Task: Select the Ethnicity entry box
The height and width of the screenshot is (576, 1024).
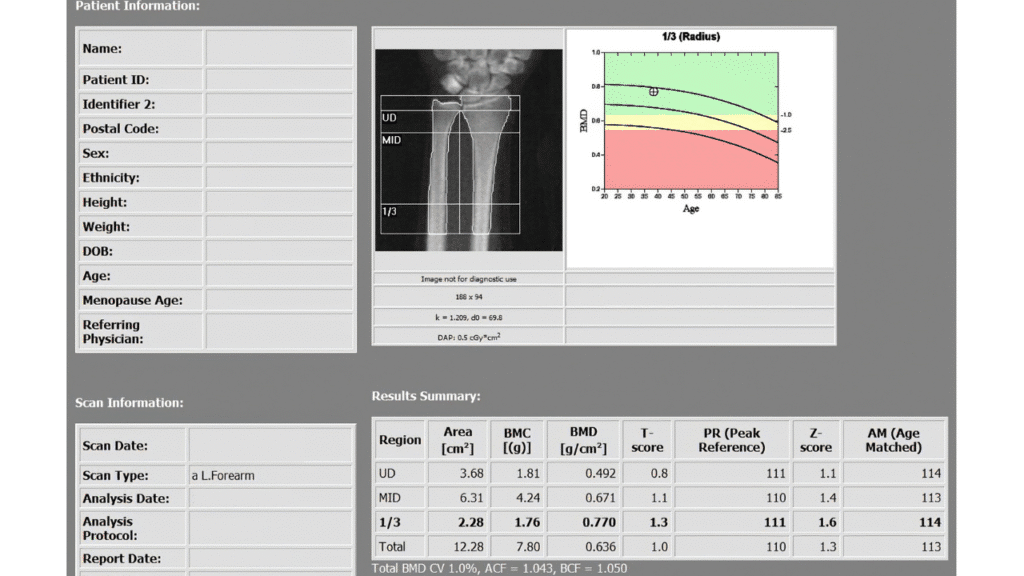Action: click(280, 177)
